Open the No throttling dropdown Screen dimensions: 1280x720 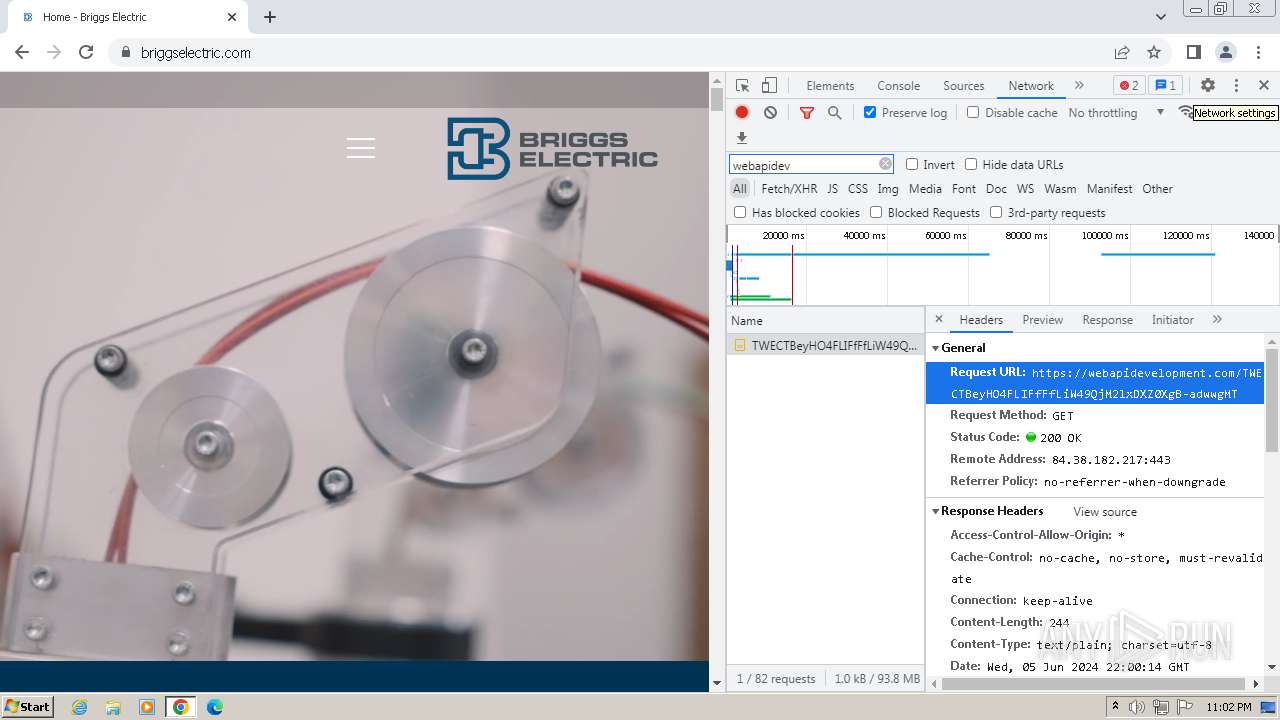pyautogui.click(x=1116, y=113)
